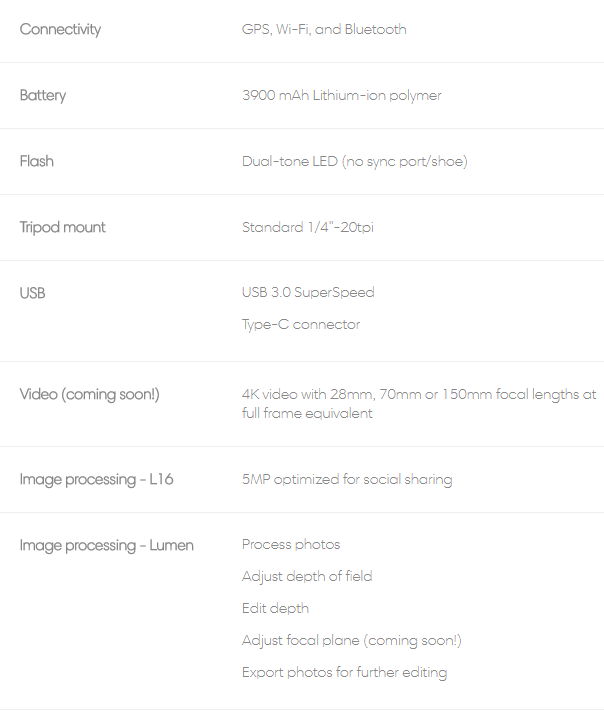Select the GPS, Wi-Fi, and Bluetooth text
Screen dimensions: 604x712
pyautogui.click(x=324, y=30)
